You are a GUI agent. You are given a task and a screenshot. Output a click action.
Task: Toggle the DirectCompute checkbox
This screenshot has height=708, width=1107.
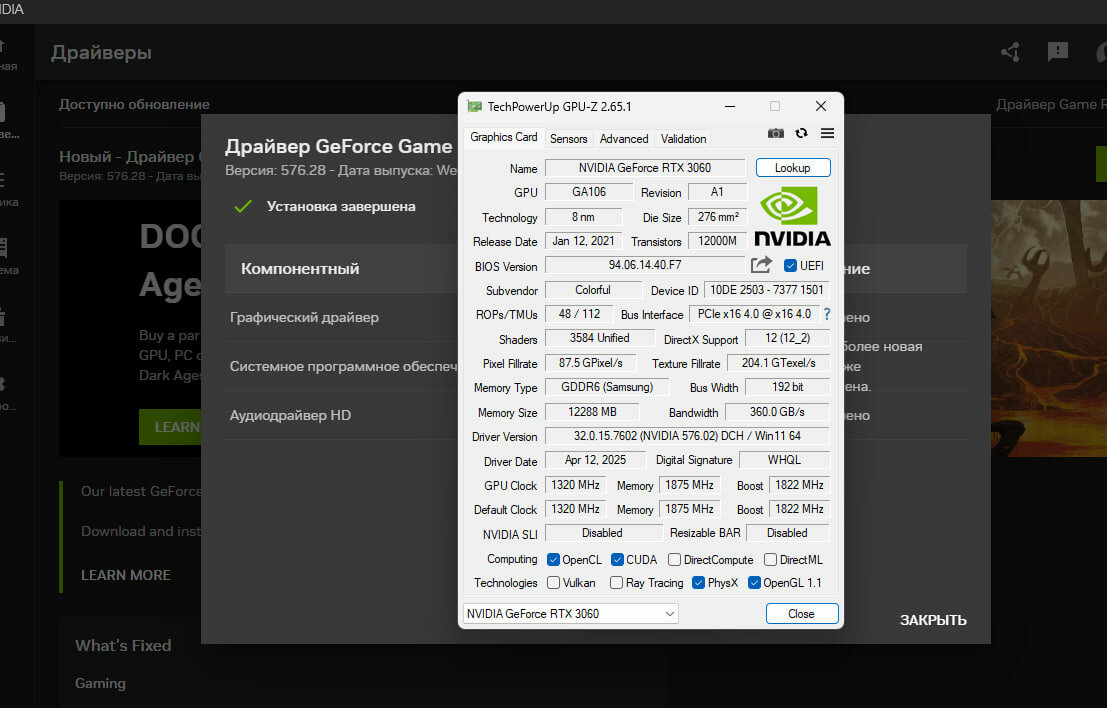pos(674,559)
